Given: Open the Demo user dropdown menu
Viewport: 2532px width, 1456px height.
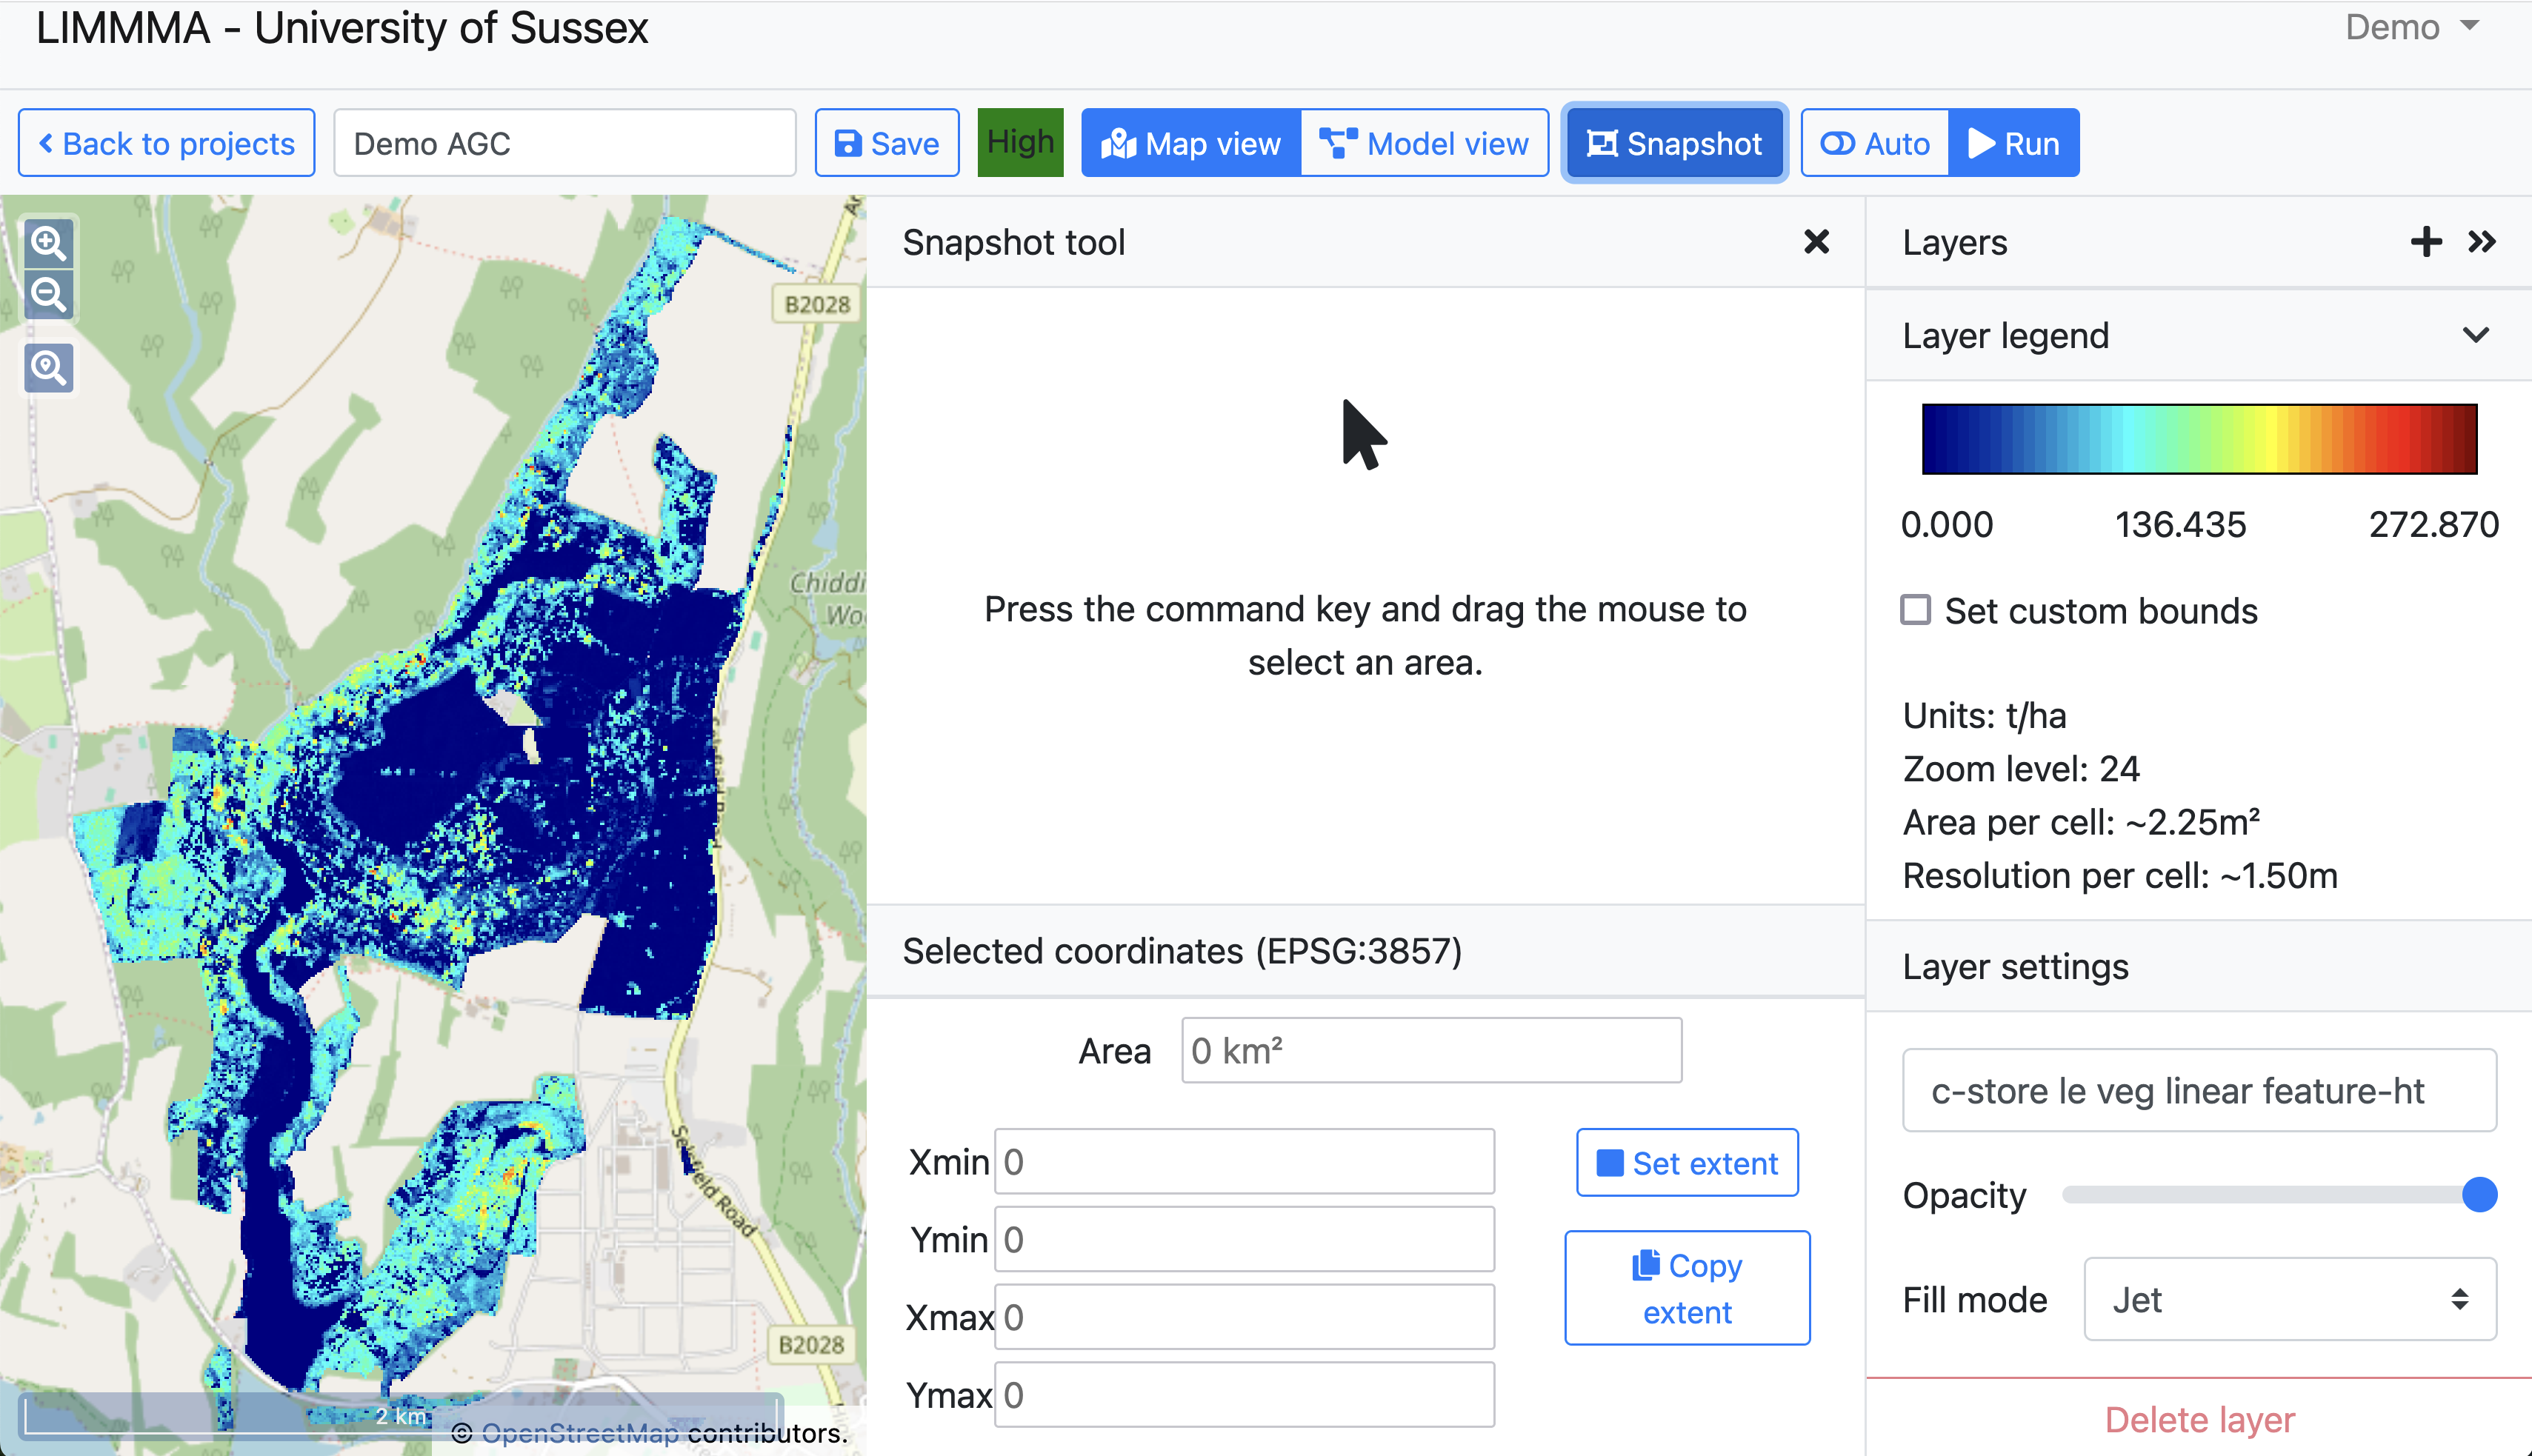Looking at the screenshot, I should point(2411,27).
